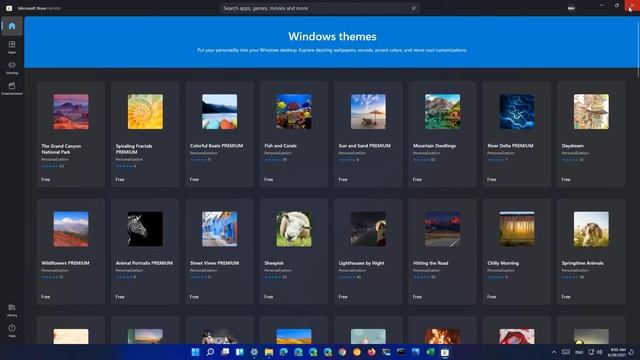Open the user profile avatar in the title bar

571,8
